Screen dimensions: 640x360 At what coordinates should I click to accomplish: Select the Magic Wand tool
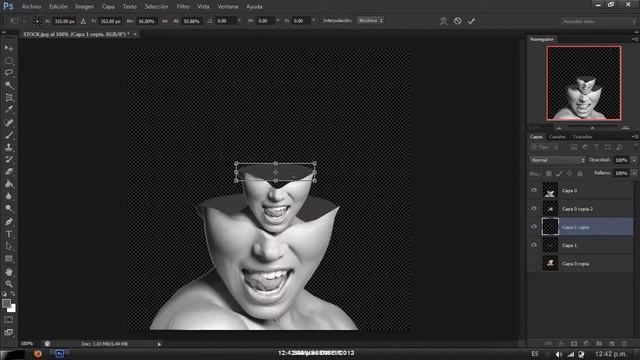pos(9,85)
